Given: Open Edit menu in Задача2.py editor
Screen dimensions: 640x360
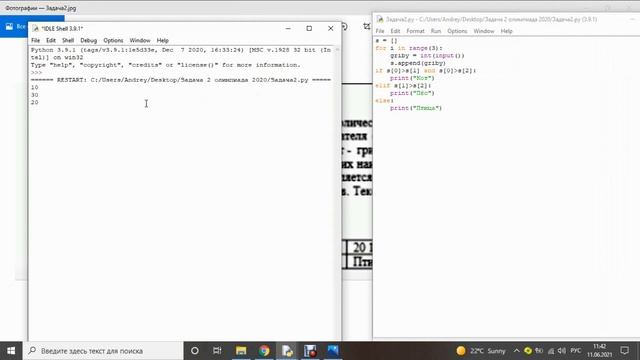Looking at the screenshot, I should coord(395,31).
